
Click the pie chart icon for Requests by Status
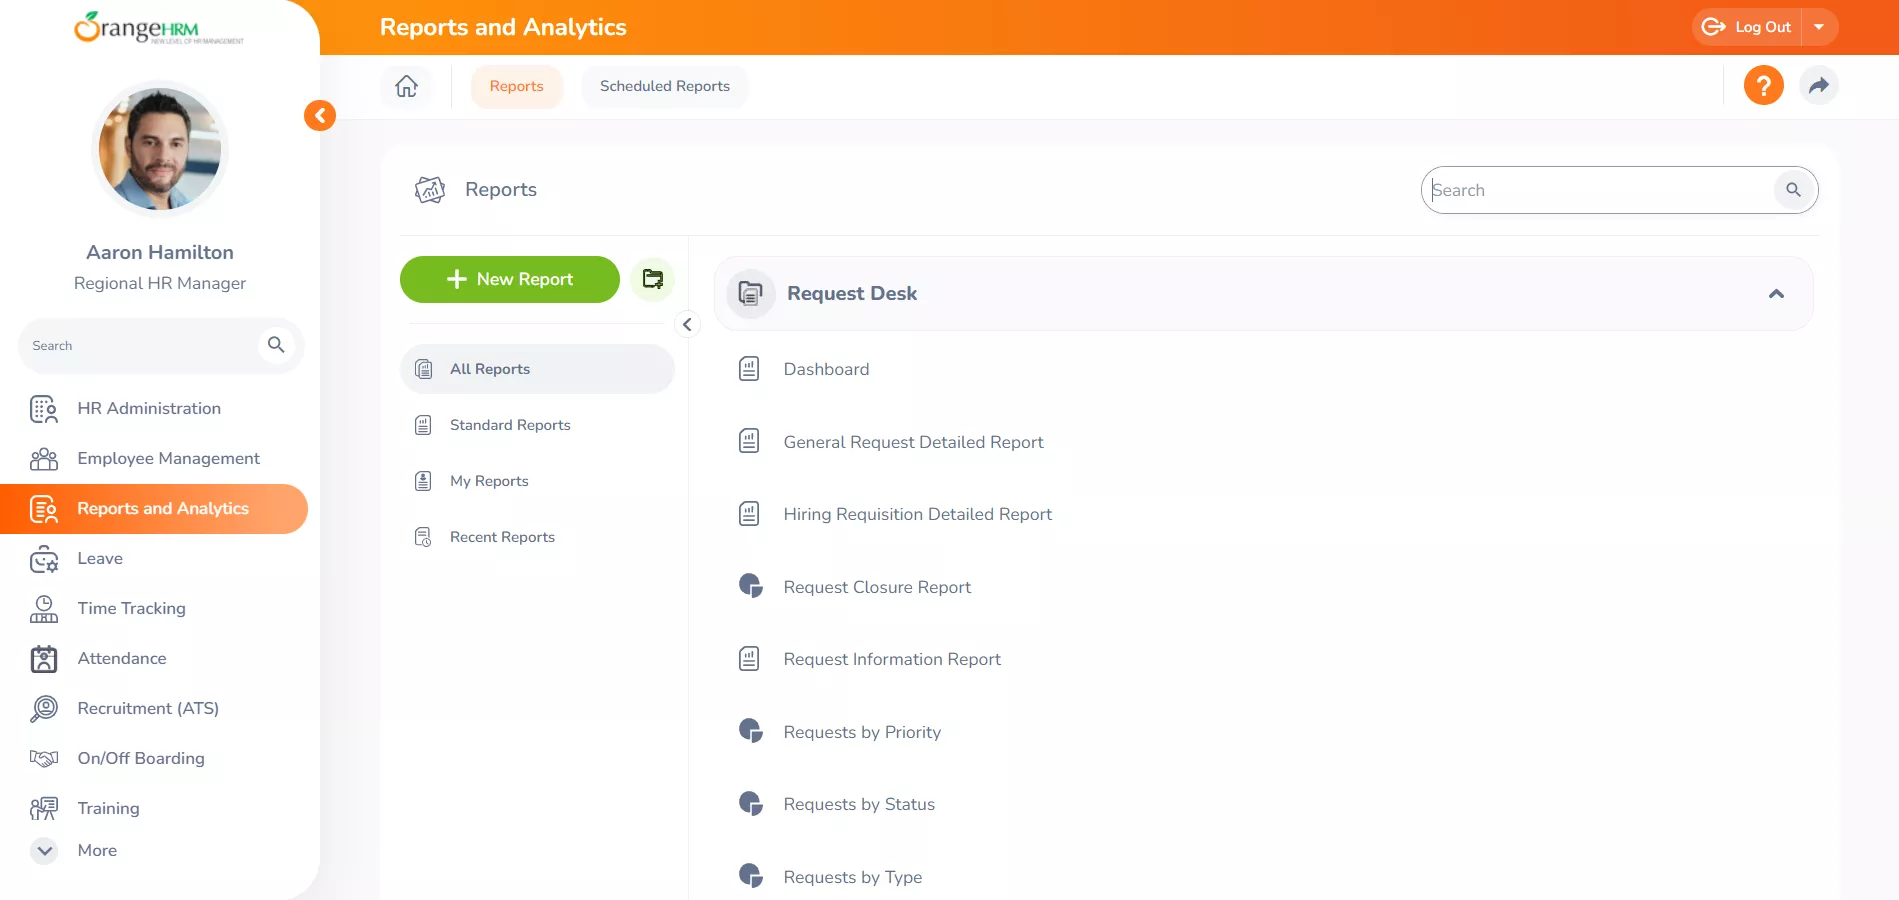750,803
